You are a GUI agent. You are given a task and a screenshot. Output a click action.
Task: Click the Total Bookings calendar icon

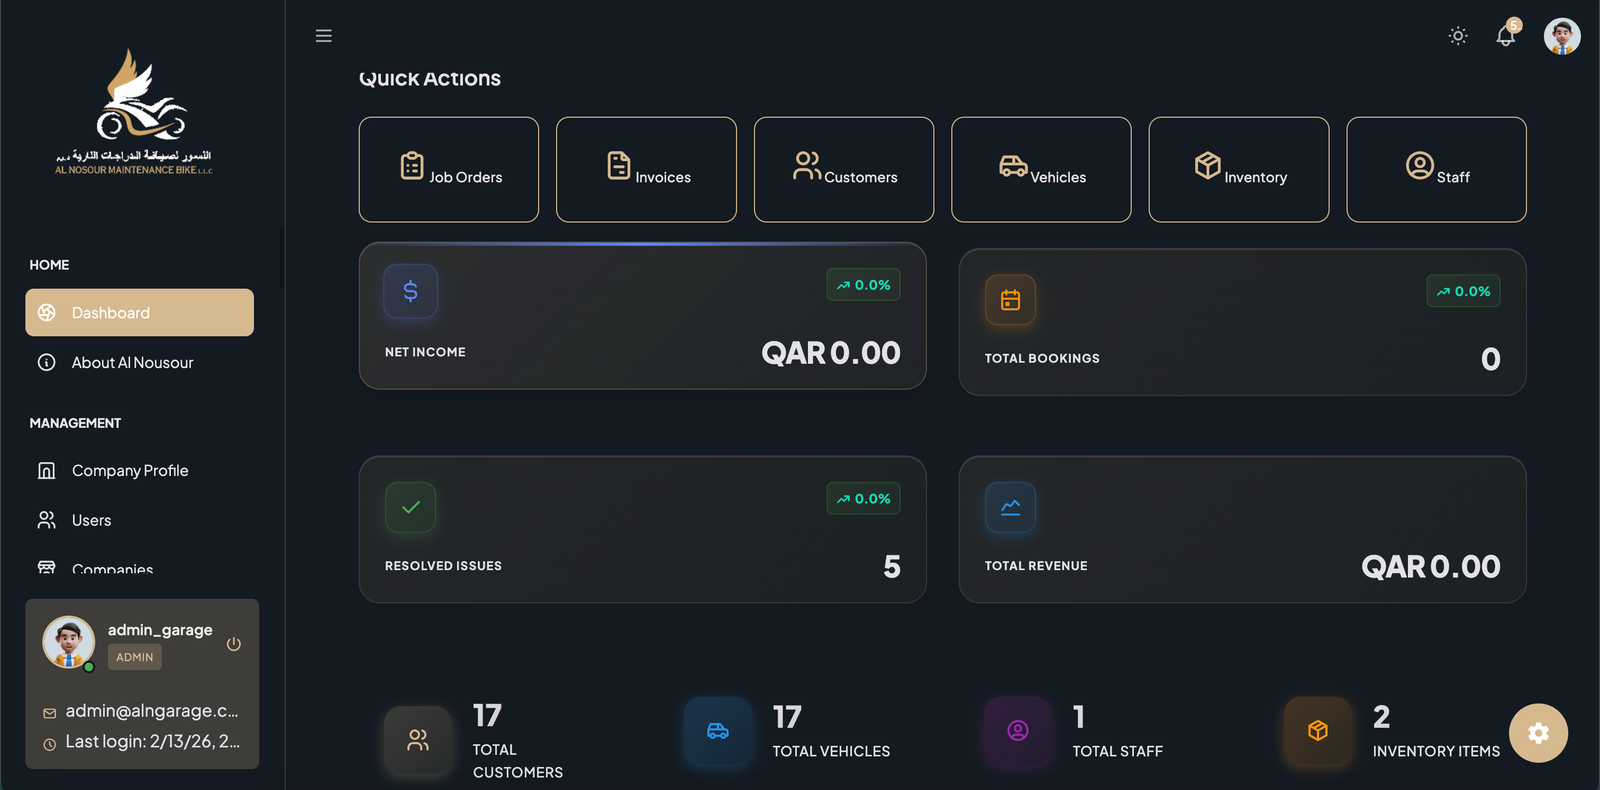point(1010,300)
